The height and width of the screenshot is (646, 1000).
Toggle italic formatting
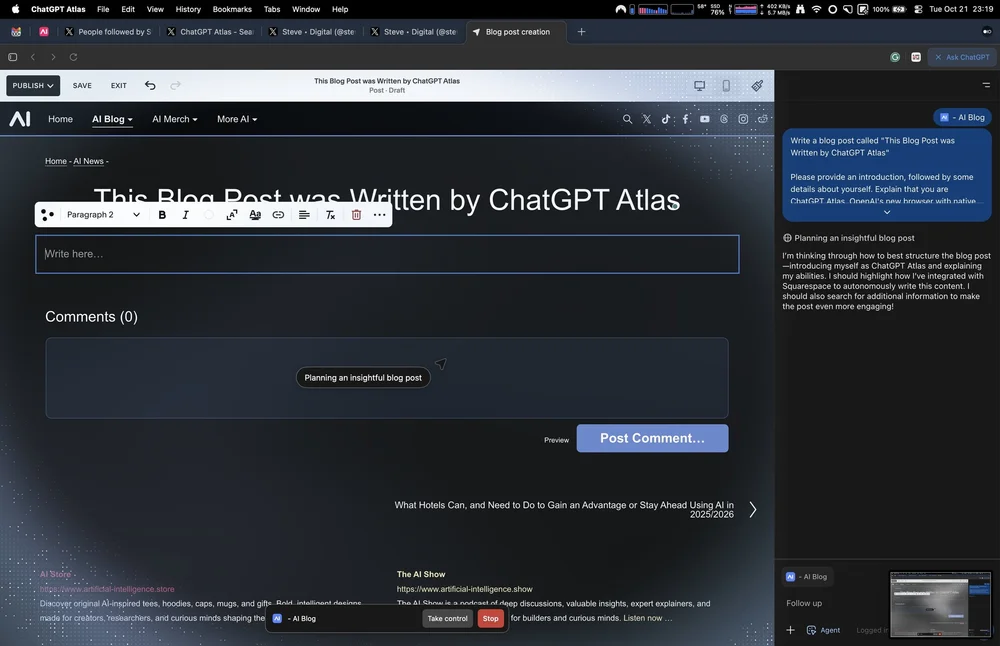click(186, 215)
